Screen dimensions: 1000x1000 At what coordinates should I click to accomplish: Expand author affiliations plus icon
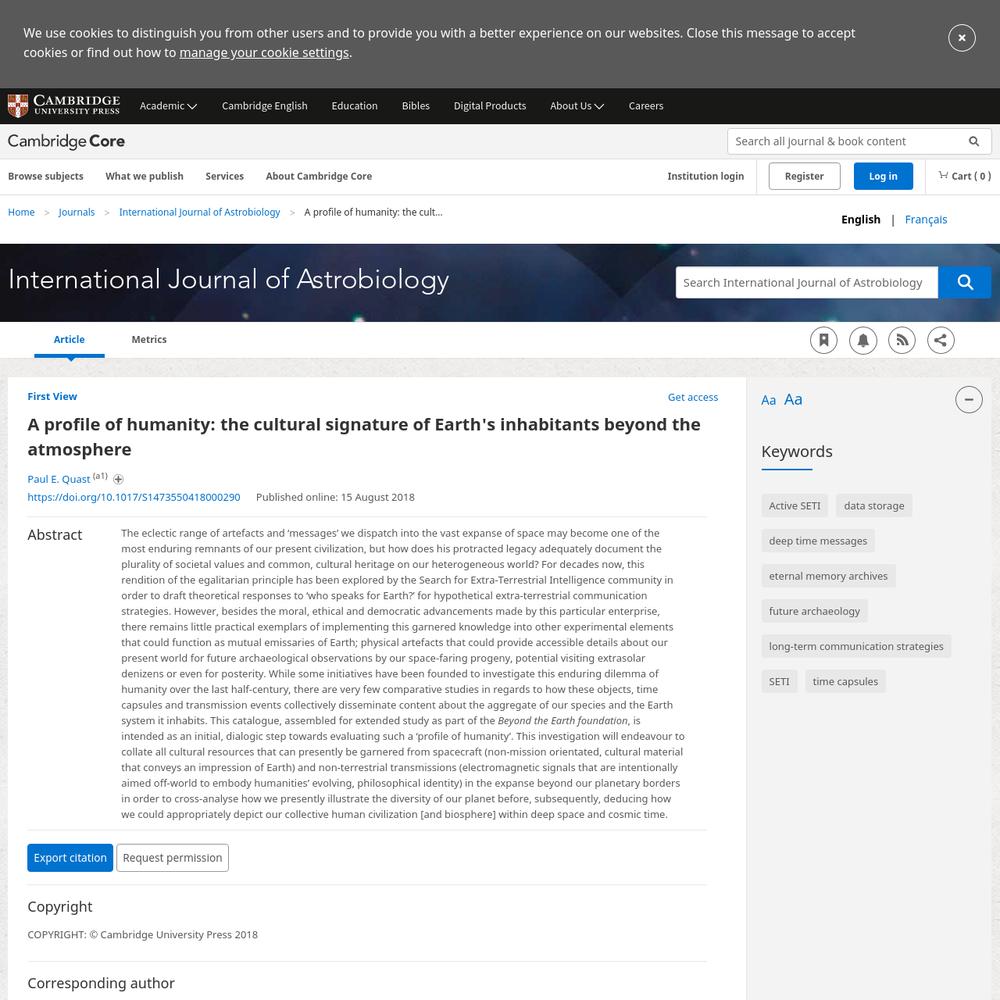coord(118,479)
